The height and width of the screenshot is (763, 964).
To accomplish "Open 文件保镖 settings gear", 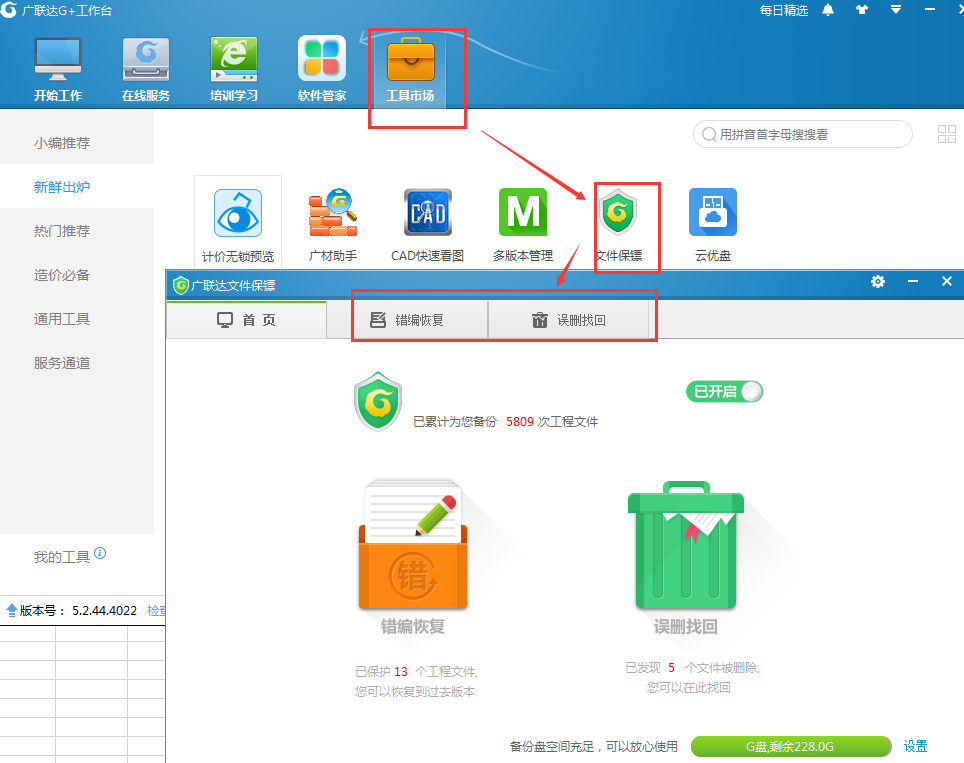I will tap(878, 282).
